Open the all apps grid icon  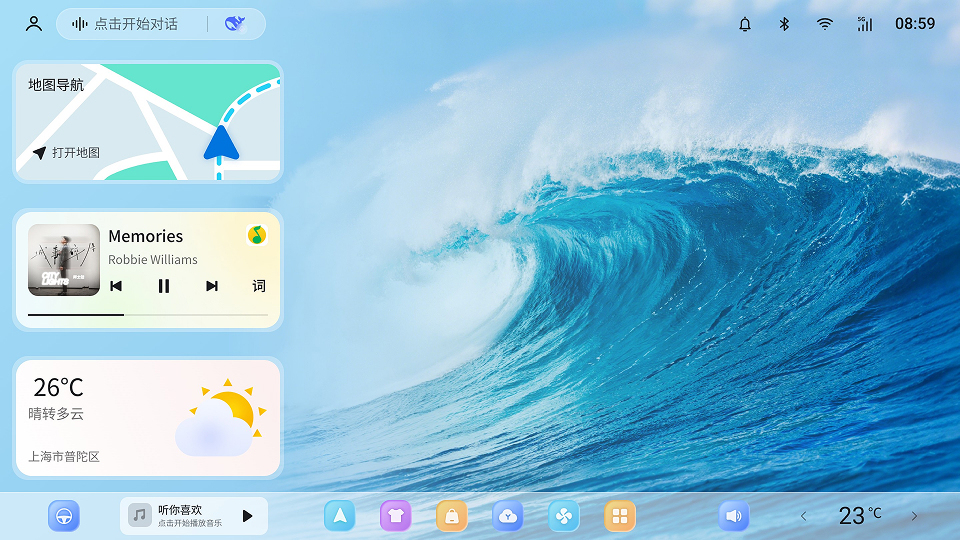click(x=620, y=516)
